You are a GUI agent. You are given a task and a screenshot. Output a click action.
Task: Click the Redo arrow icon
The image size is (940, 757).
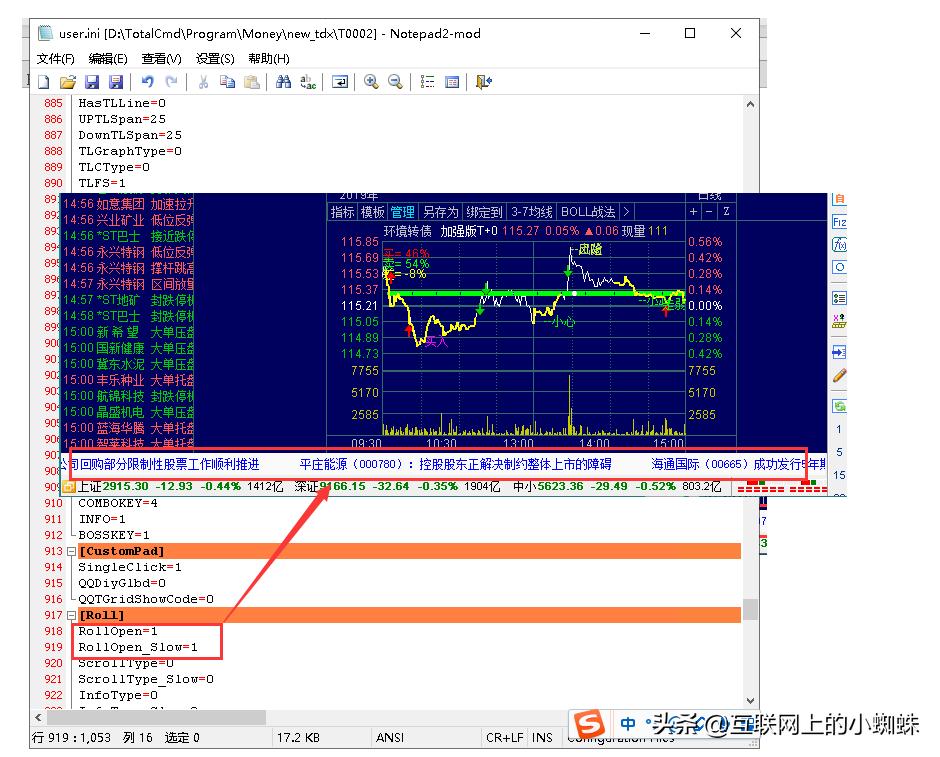coord(171,82)
